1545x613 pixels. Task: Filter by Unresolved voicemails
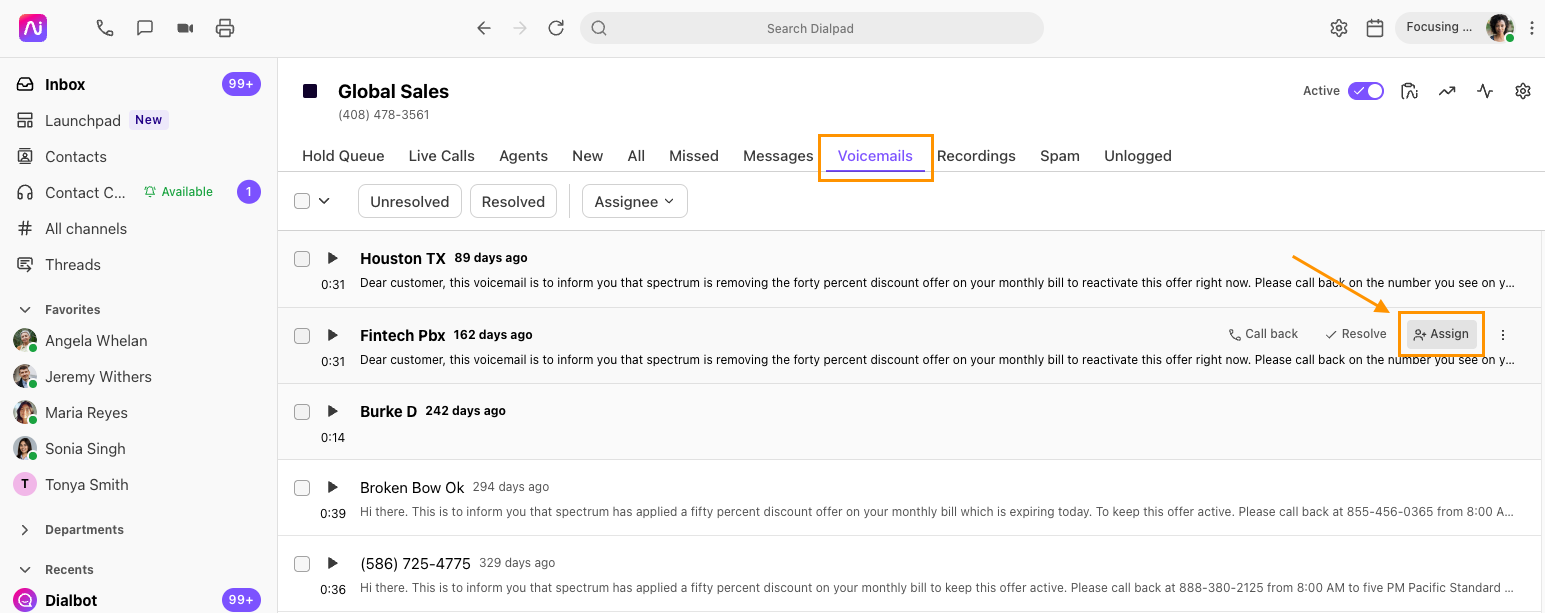tap(410, 201)
